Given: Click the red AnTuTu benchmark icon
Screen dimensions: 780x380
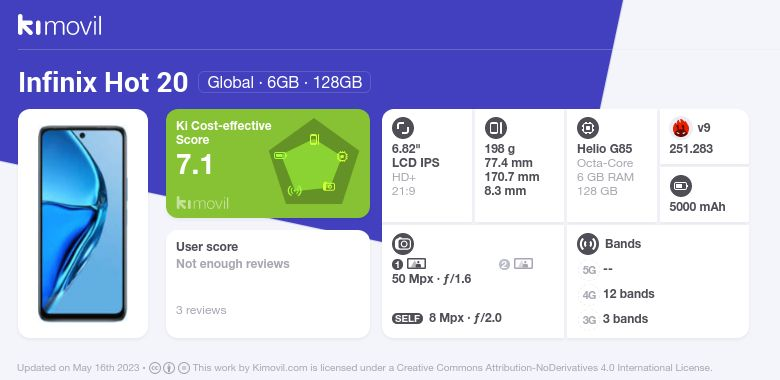Looking at the screenshot, I should (680, 128).
